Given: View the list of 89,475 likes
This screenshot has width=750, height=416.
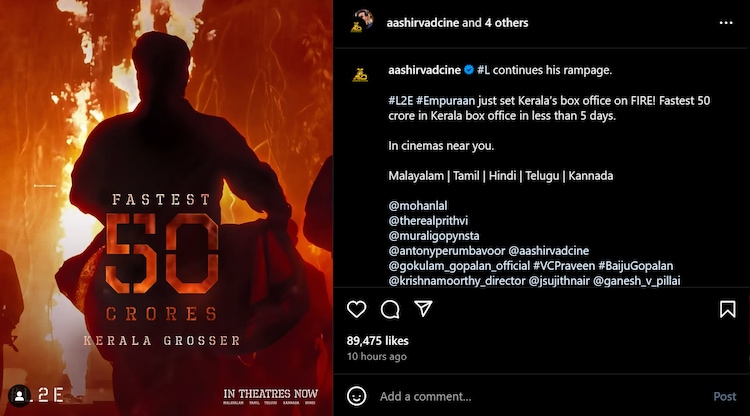Looking at the screenshot, I should coord(377,341).
